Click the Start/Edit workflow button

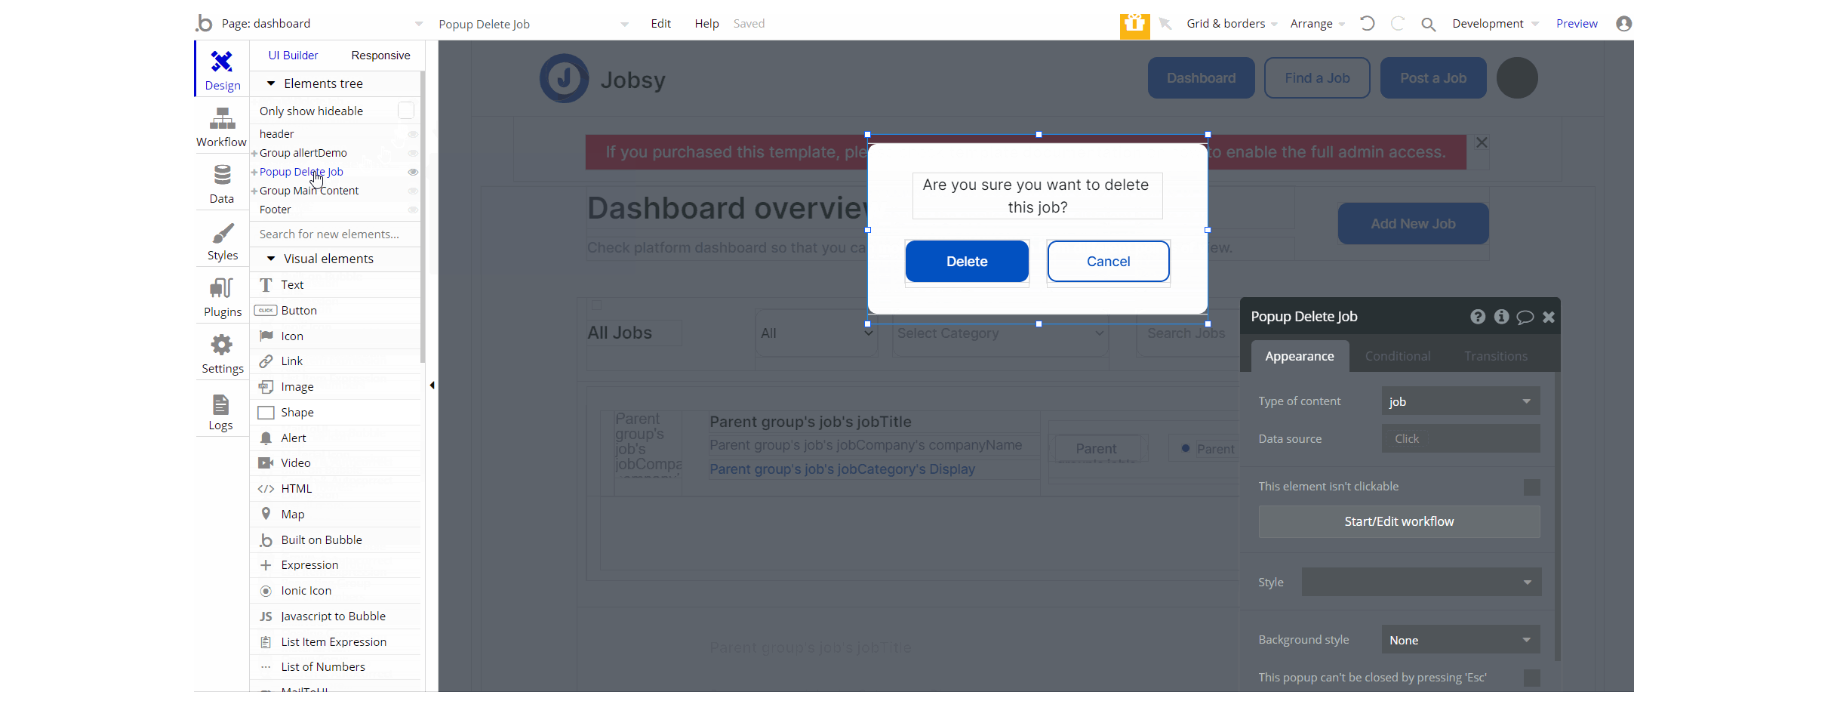[x=1399, y=522]
